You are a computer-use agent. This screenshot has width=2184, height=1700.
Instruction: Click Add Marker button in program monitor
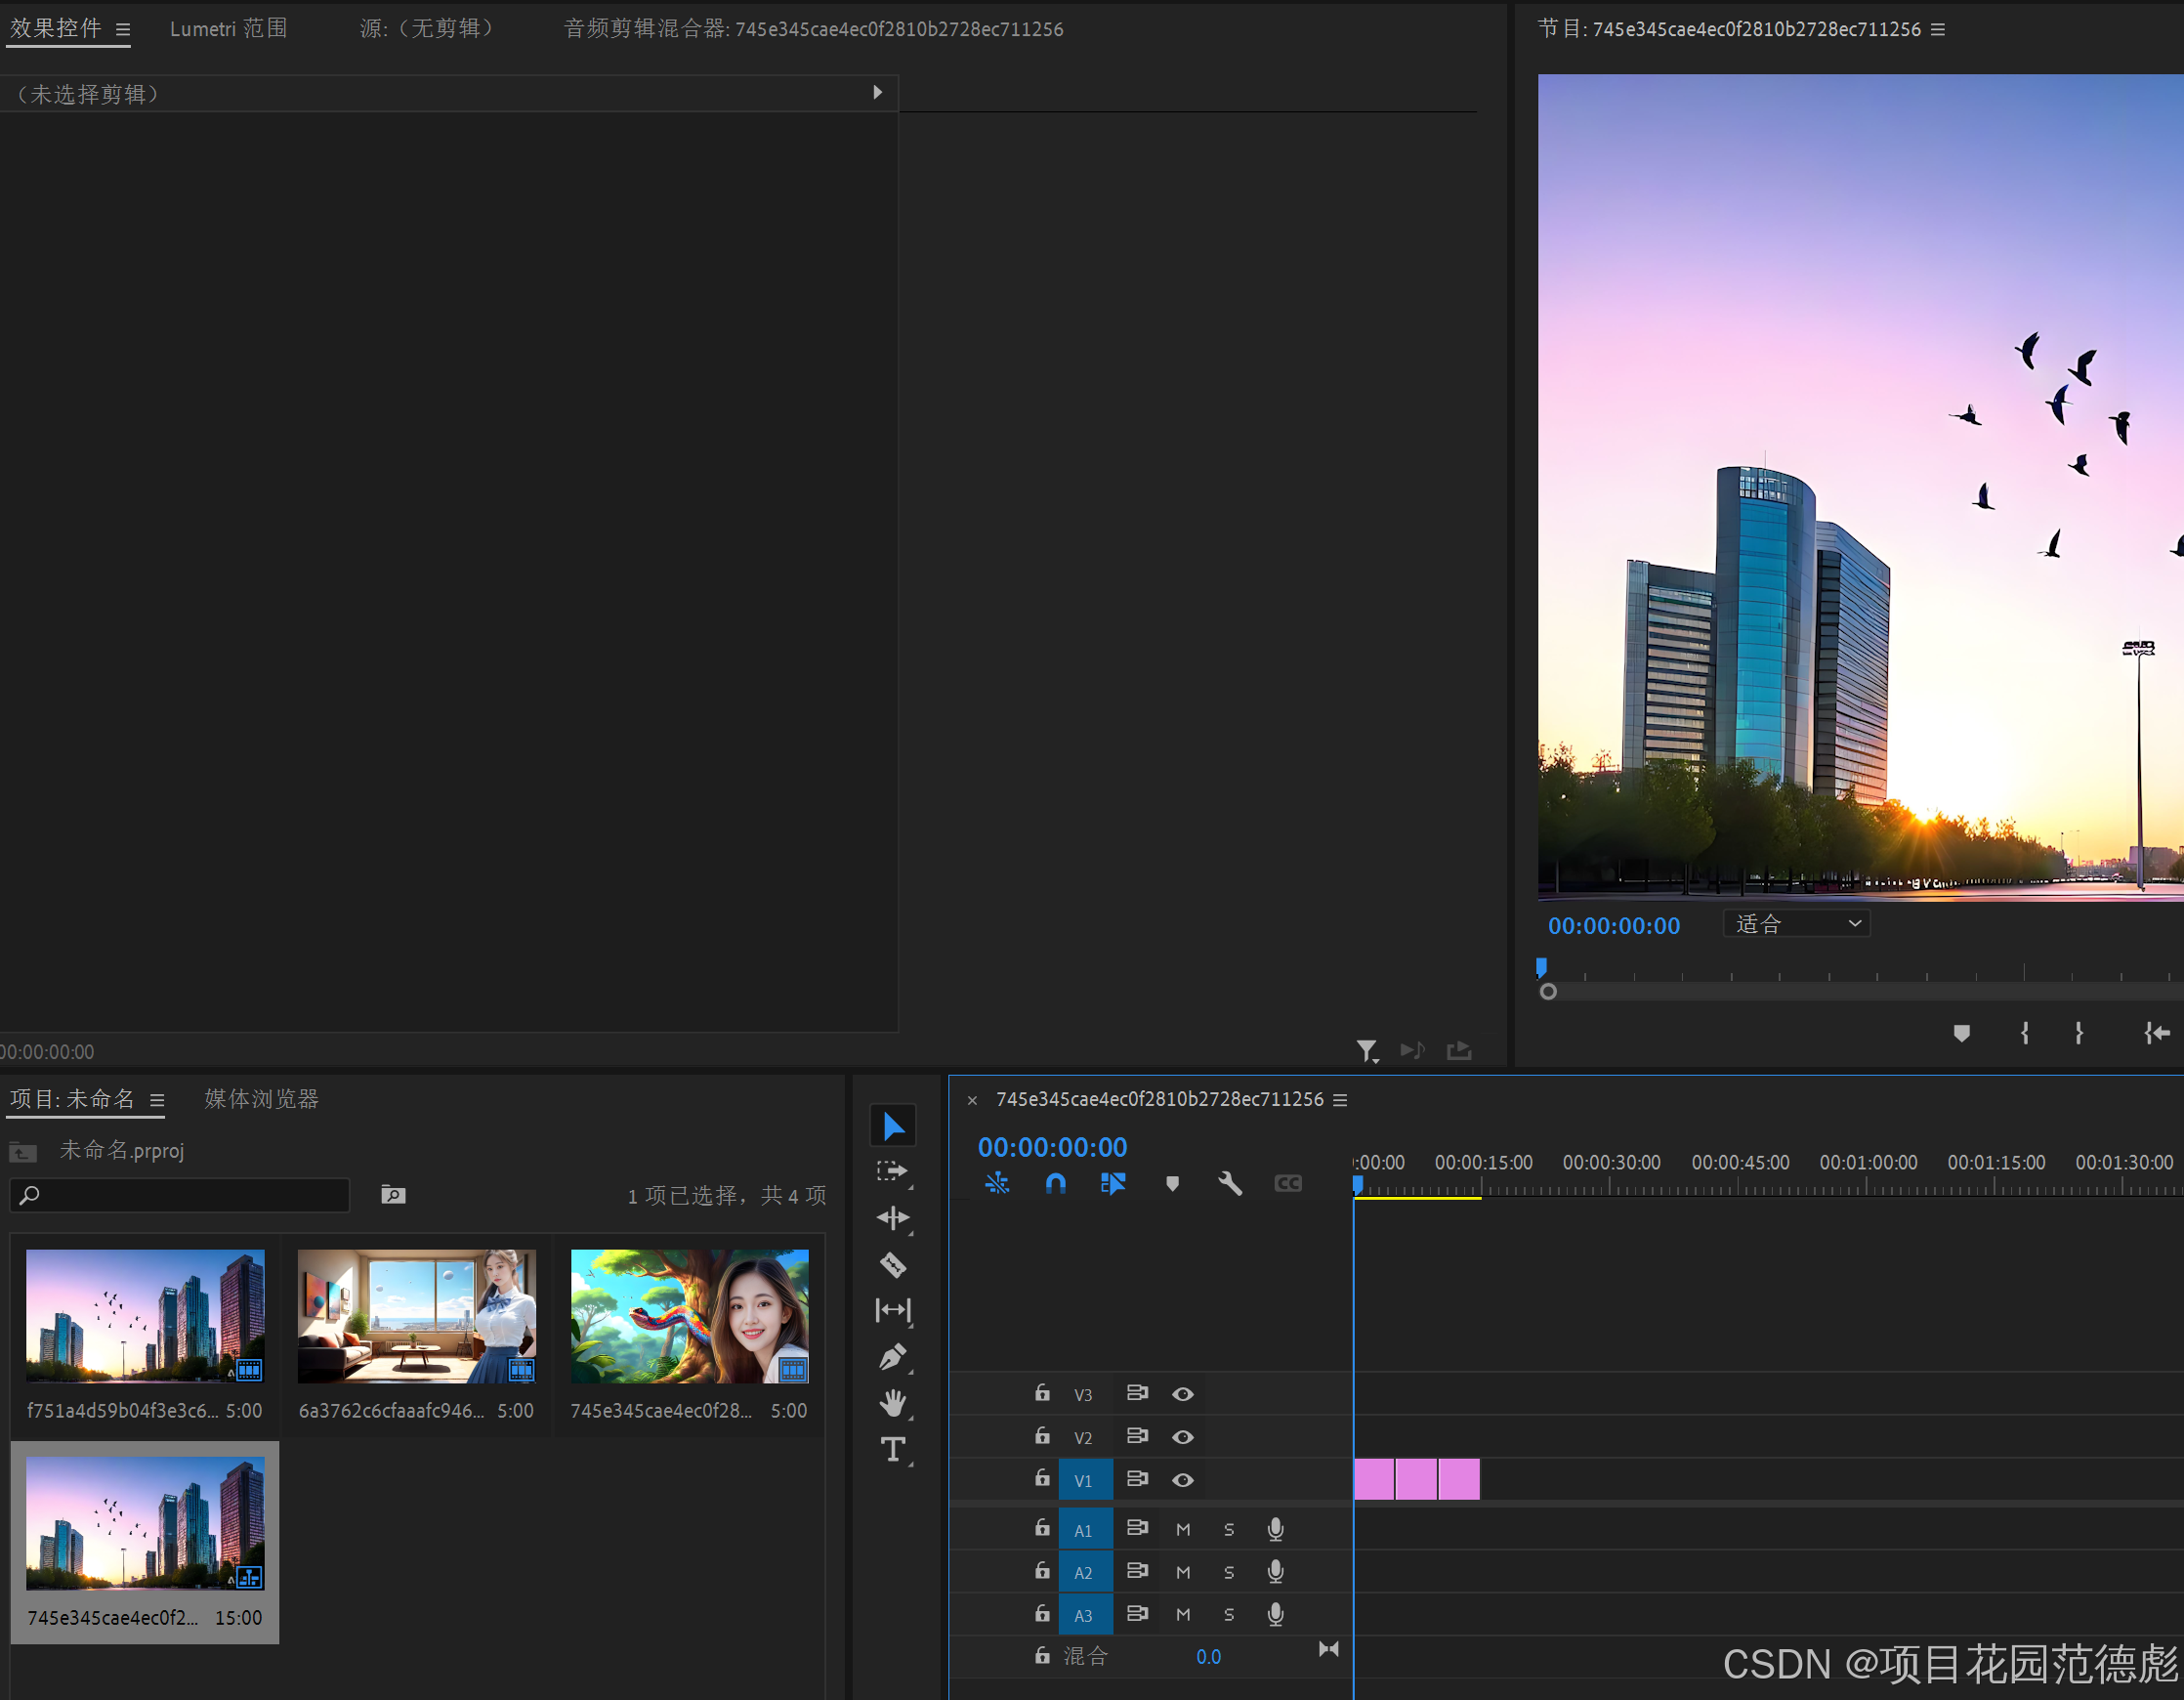pyautogui.click(x=1961, y=1033)
